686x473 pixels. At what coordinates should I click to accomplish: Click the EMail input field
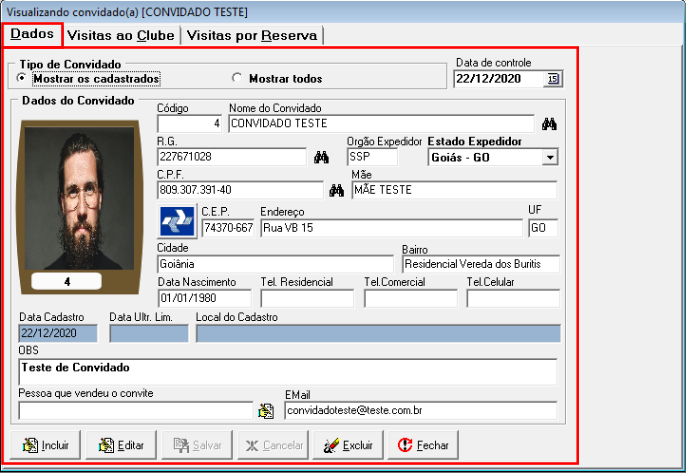420,410
